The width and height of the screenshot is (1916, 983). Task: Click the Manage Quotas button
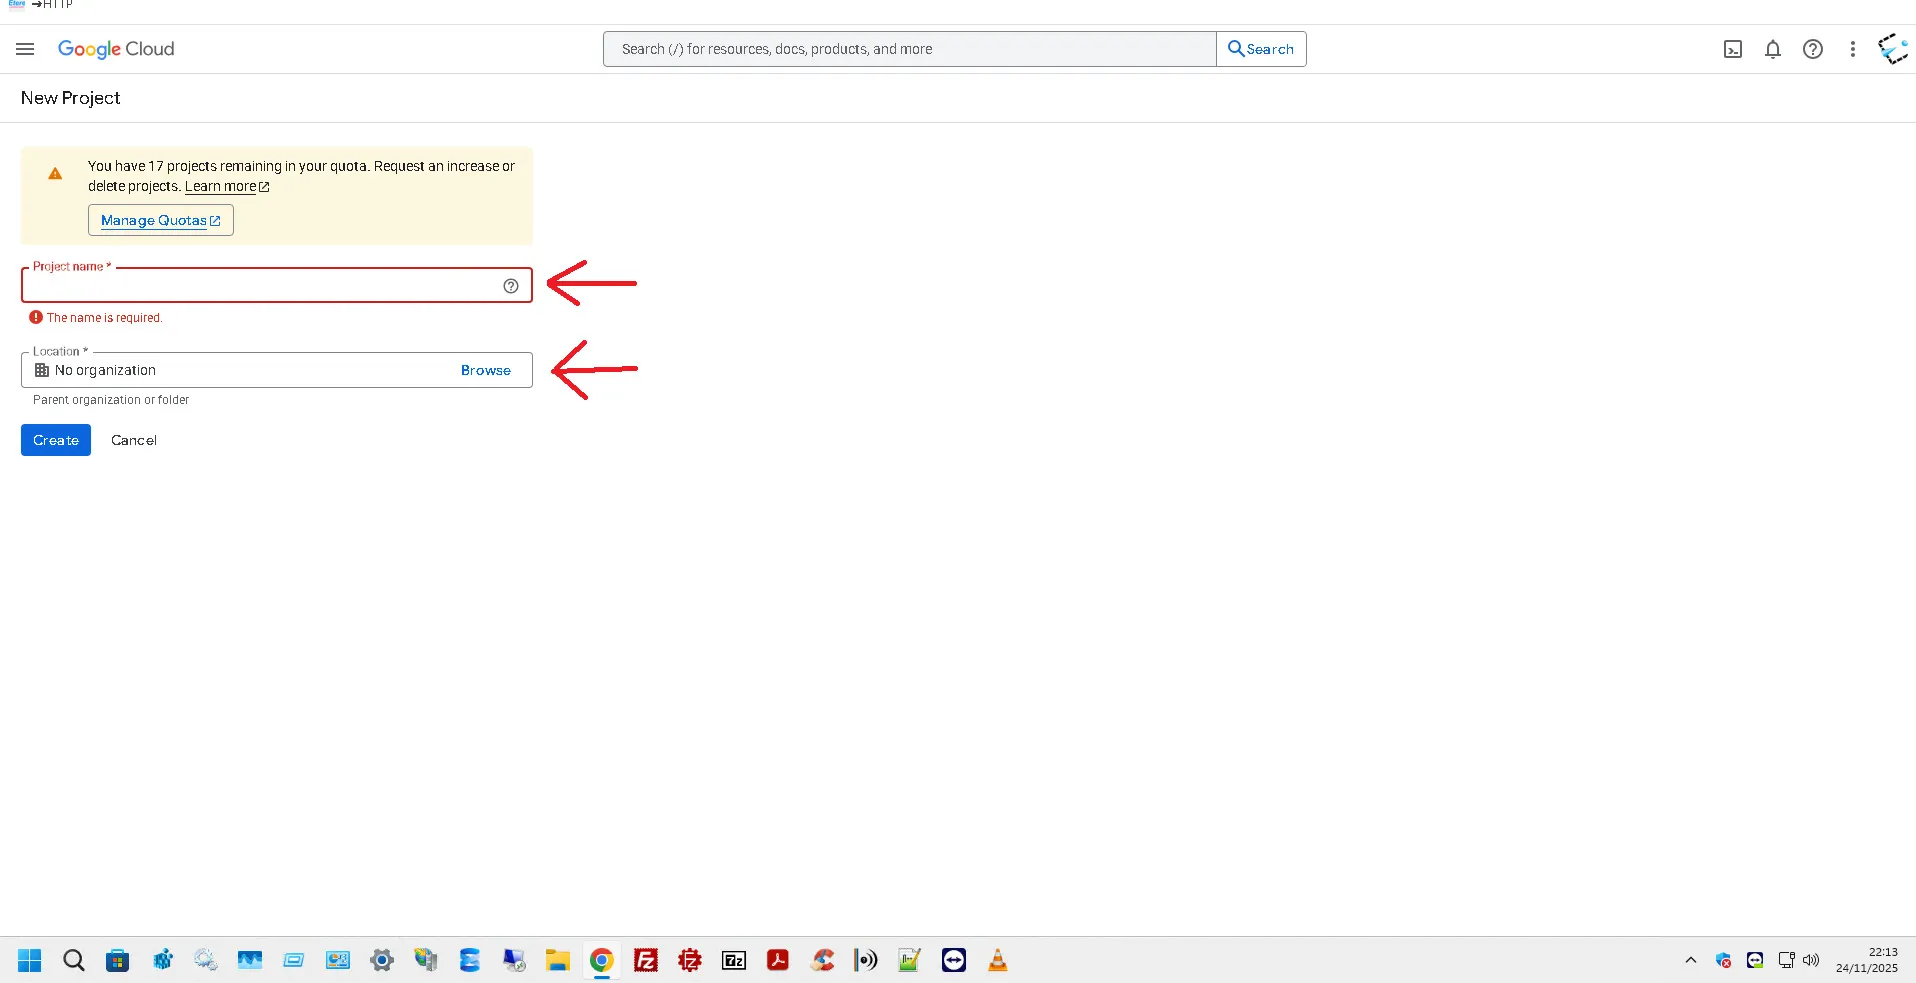pyautogui.click(x=160, y=220)
